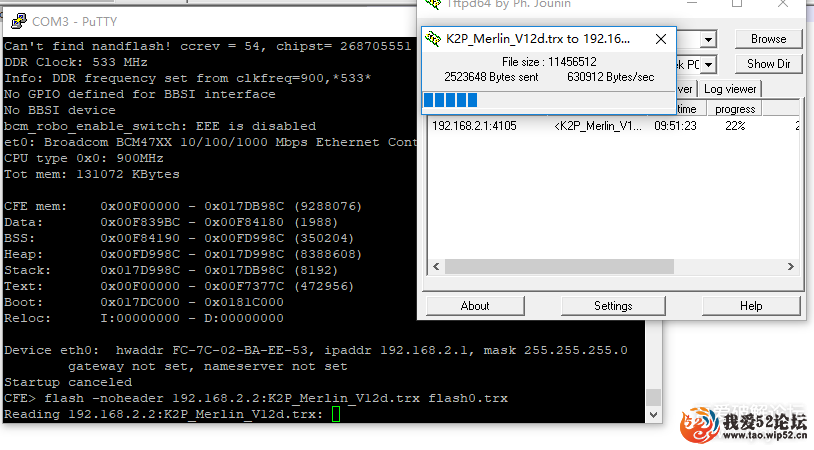The width and height of the screenshot is (814, 450).
Task: Click the time column header
Action: [x=689, y=109]
